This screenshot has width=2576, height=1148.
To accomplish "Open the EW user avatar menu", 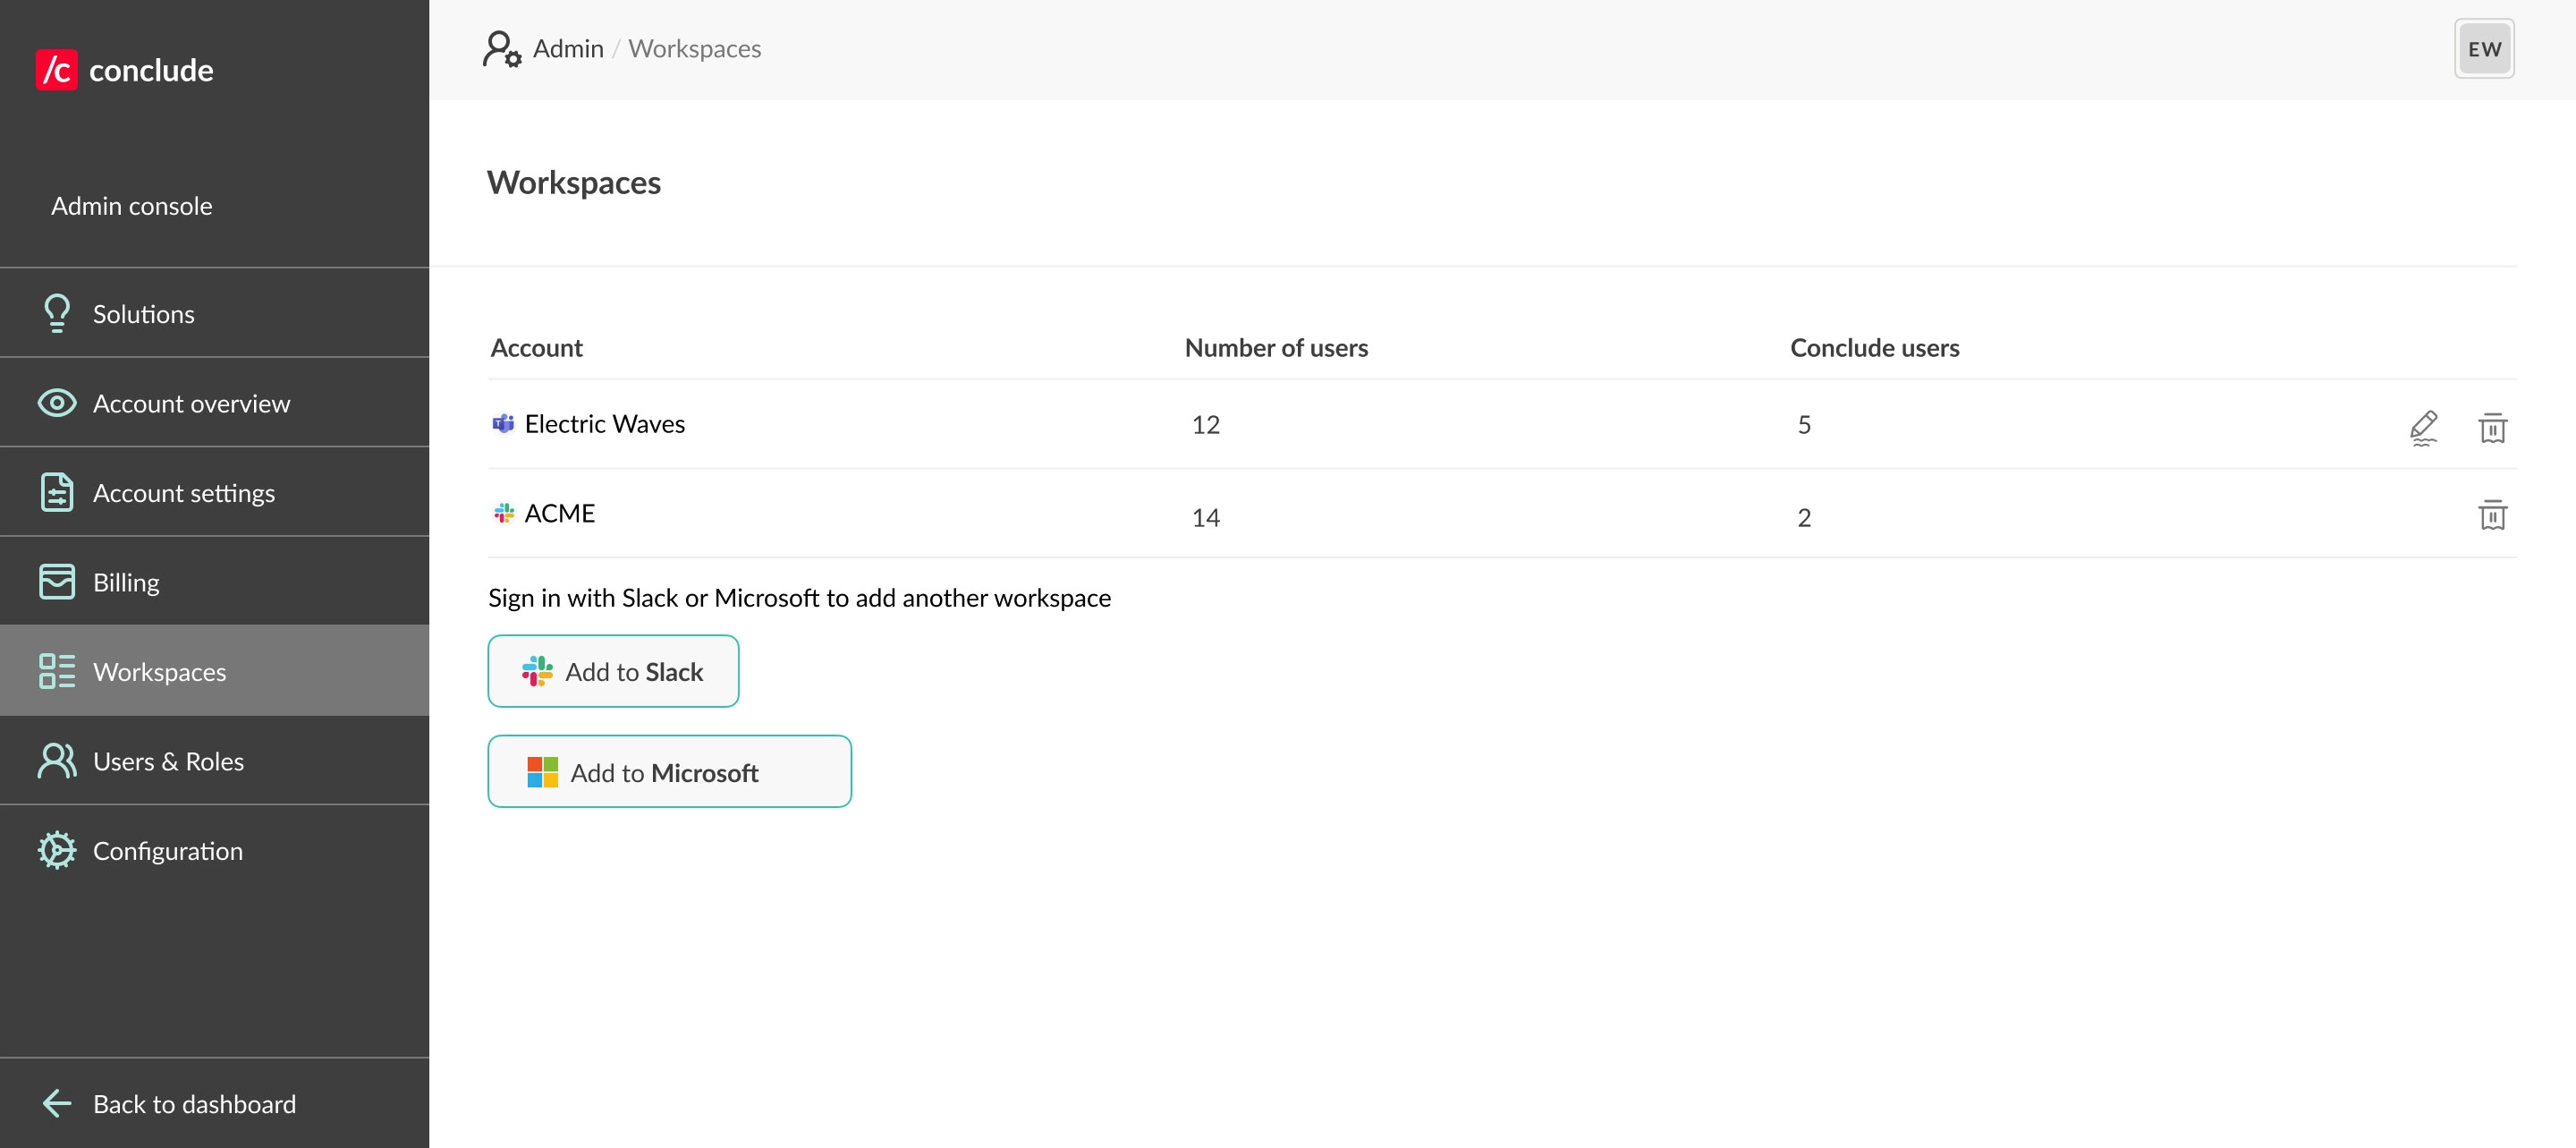I will [2483, 49].
